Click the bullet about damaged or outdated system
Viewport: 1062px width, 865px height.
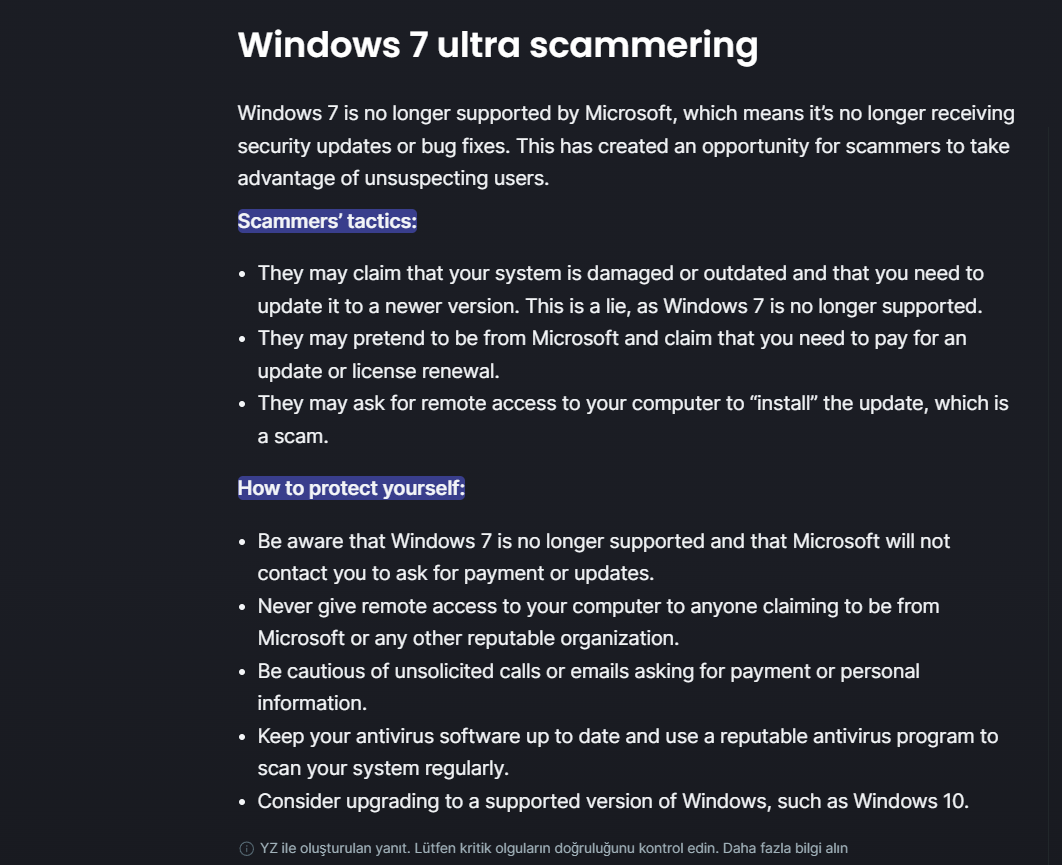[620, 289]
